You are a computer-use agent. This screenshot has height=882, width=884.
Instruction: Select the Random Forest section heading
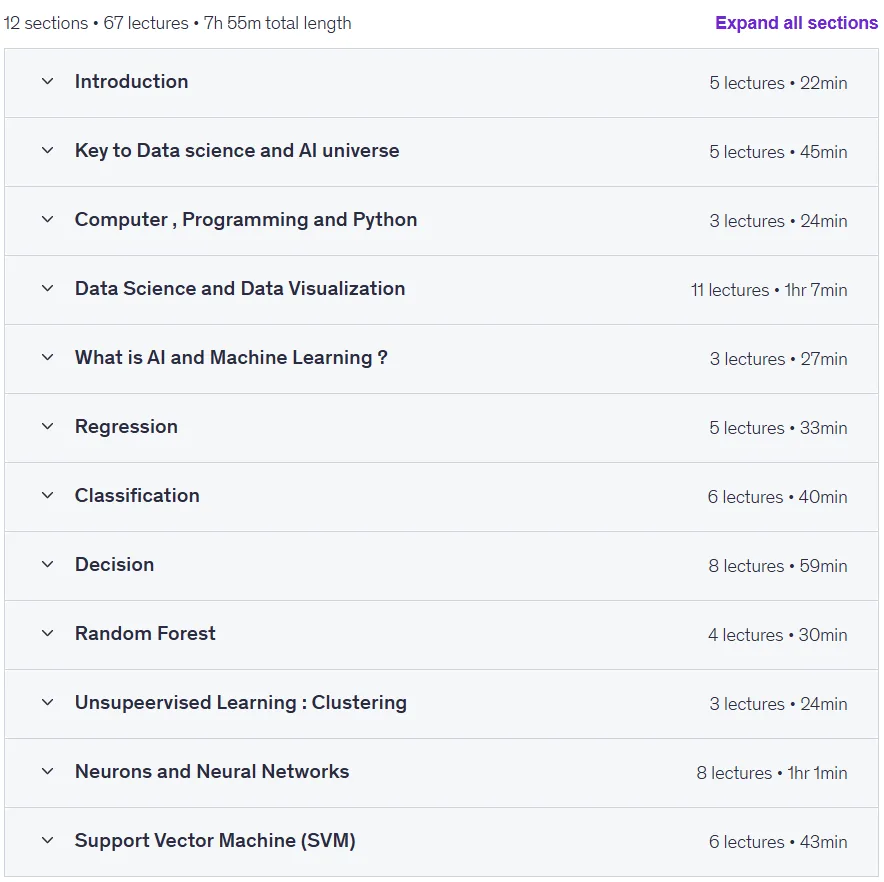pyautogui.click(x=145, y=633)
